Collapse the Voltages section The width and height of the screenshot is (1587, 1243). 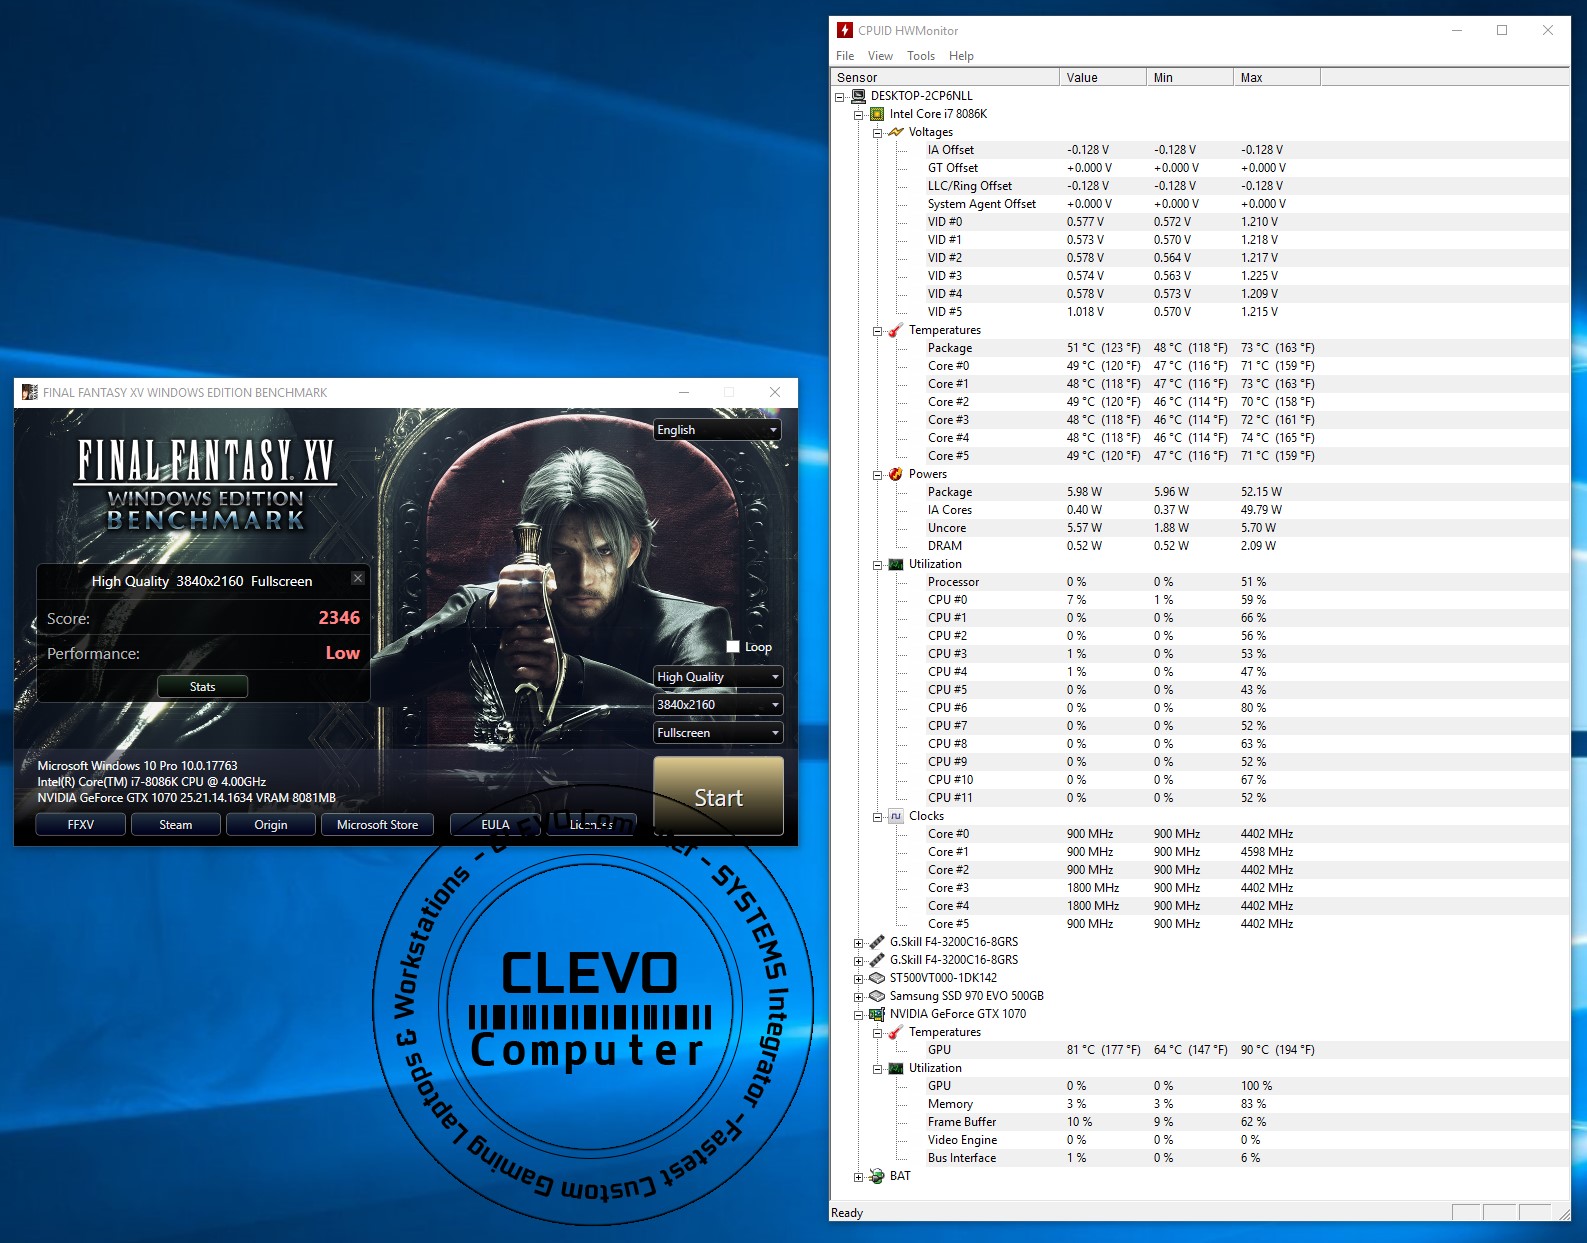[877, 133]
